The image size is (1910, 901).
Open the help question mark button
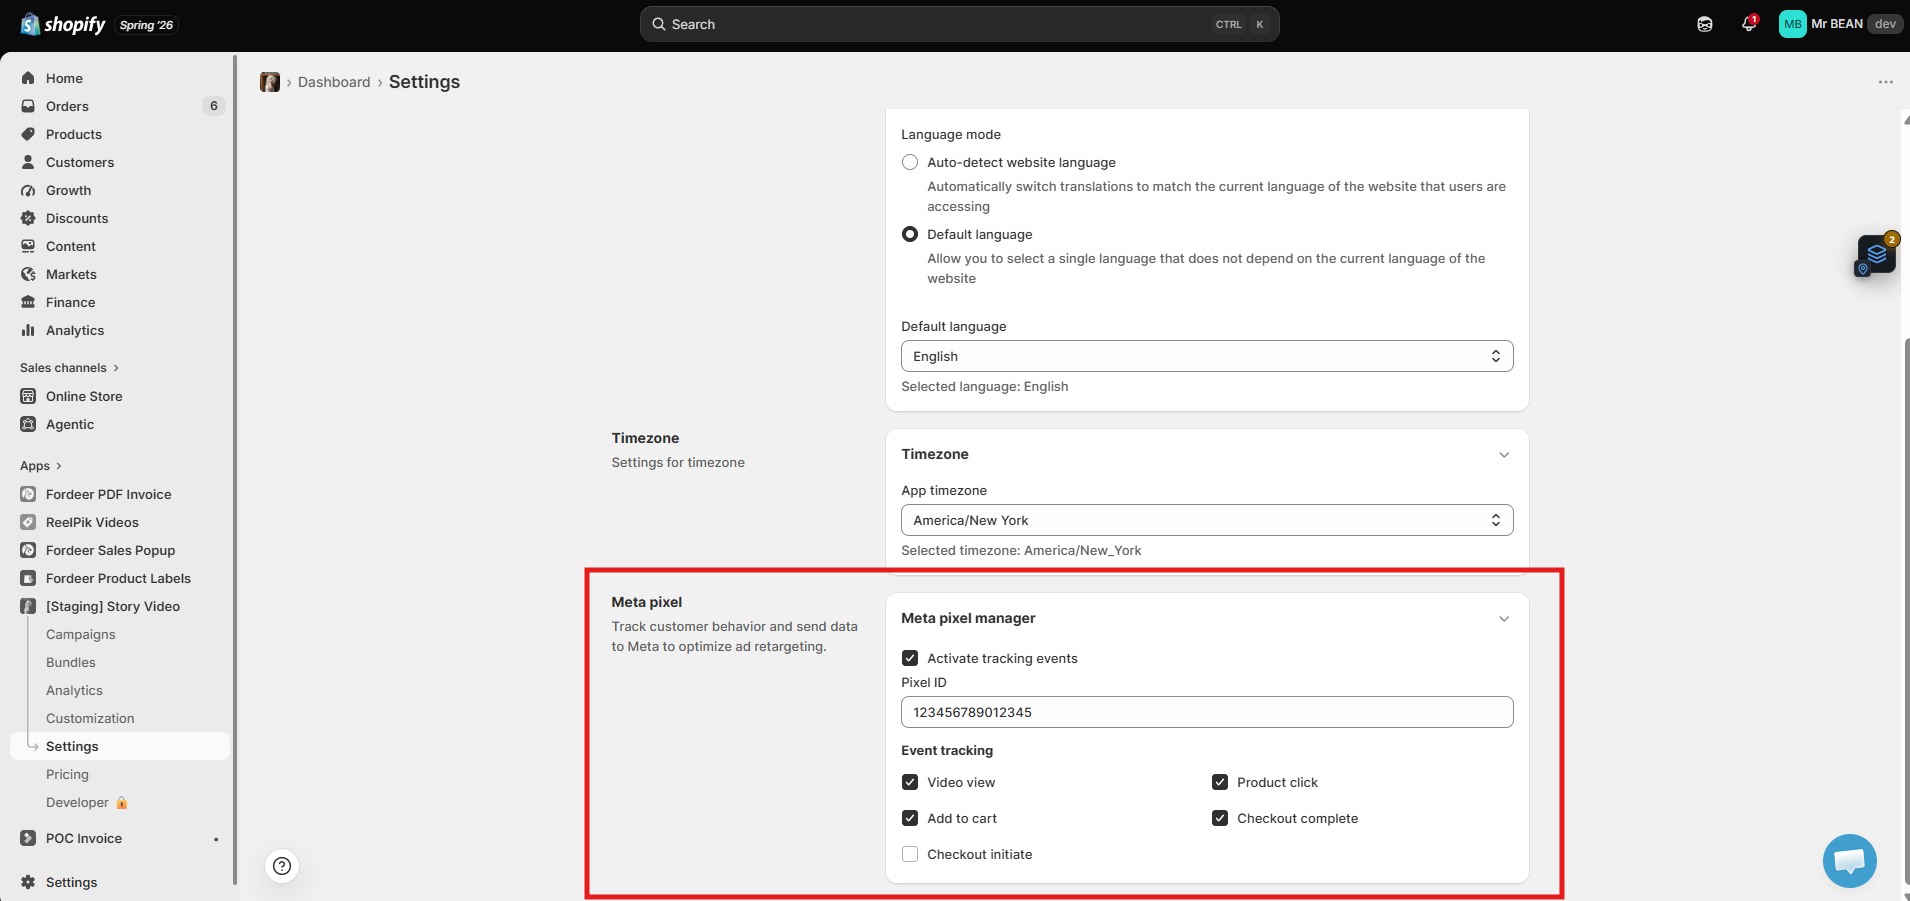click(x=282, y=866)
